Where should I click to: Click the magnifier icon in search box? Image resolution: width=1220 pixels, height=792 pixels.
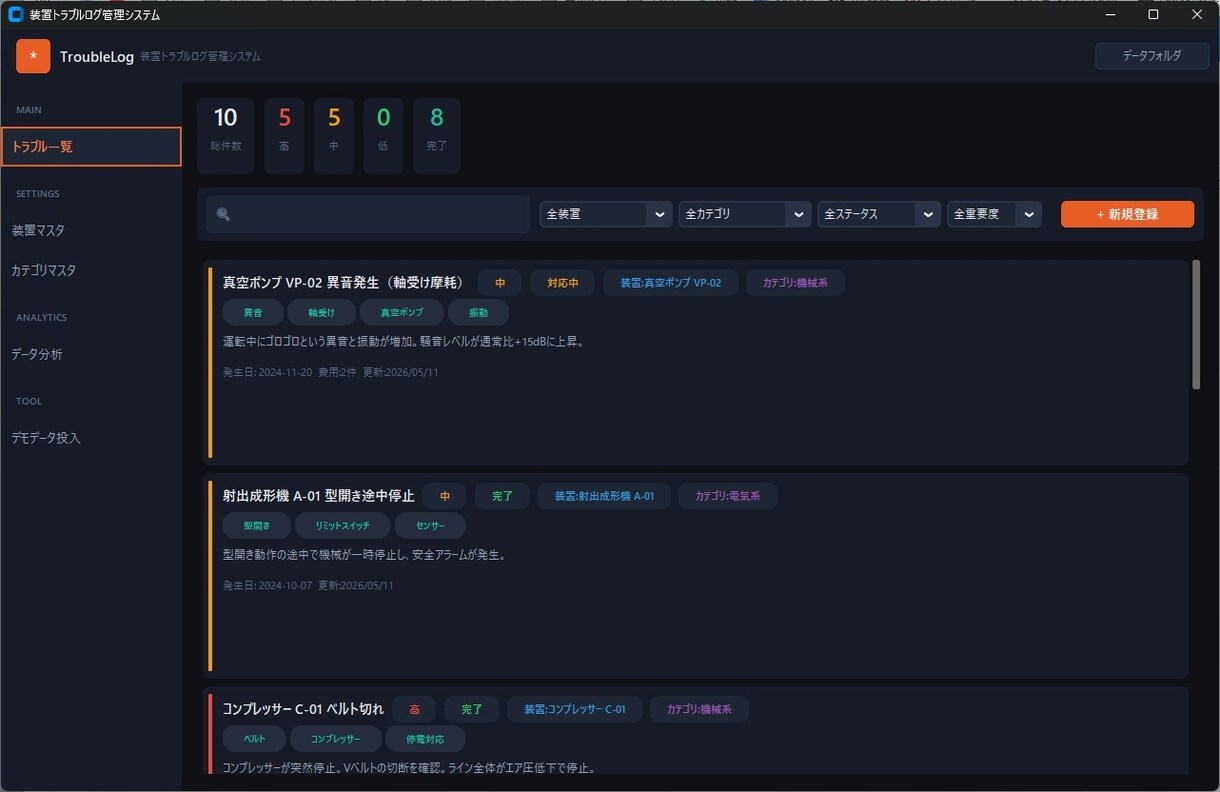coord(223,214)
